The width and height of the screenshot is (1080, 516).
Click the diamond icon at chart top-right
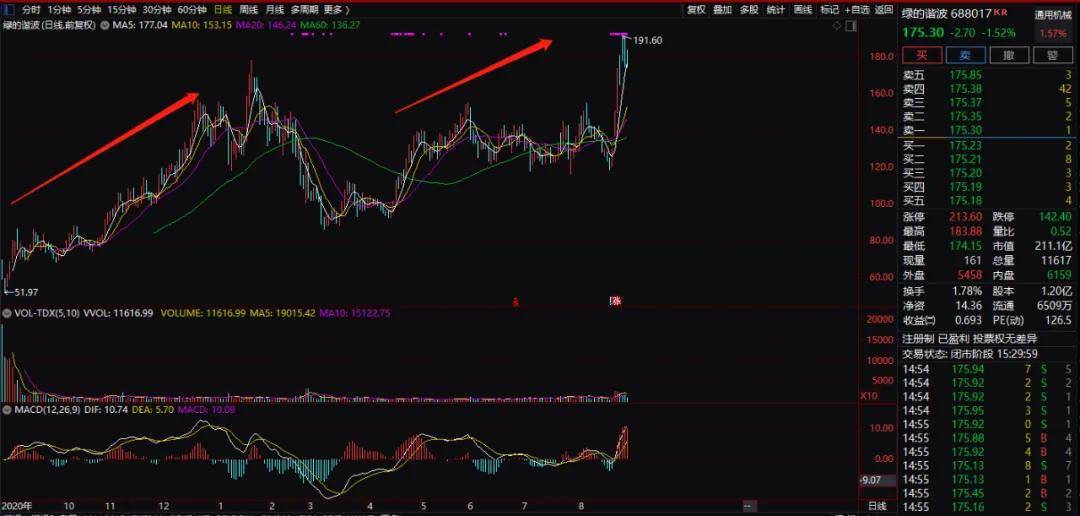837,25
